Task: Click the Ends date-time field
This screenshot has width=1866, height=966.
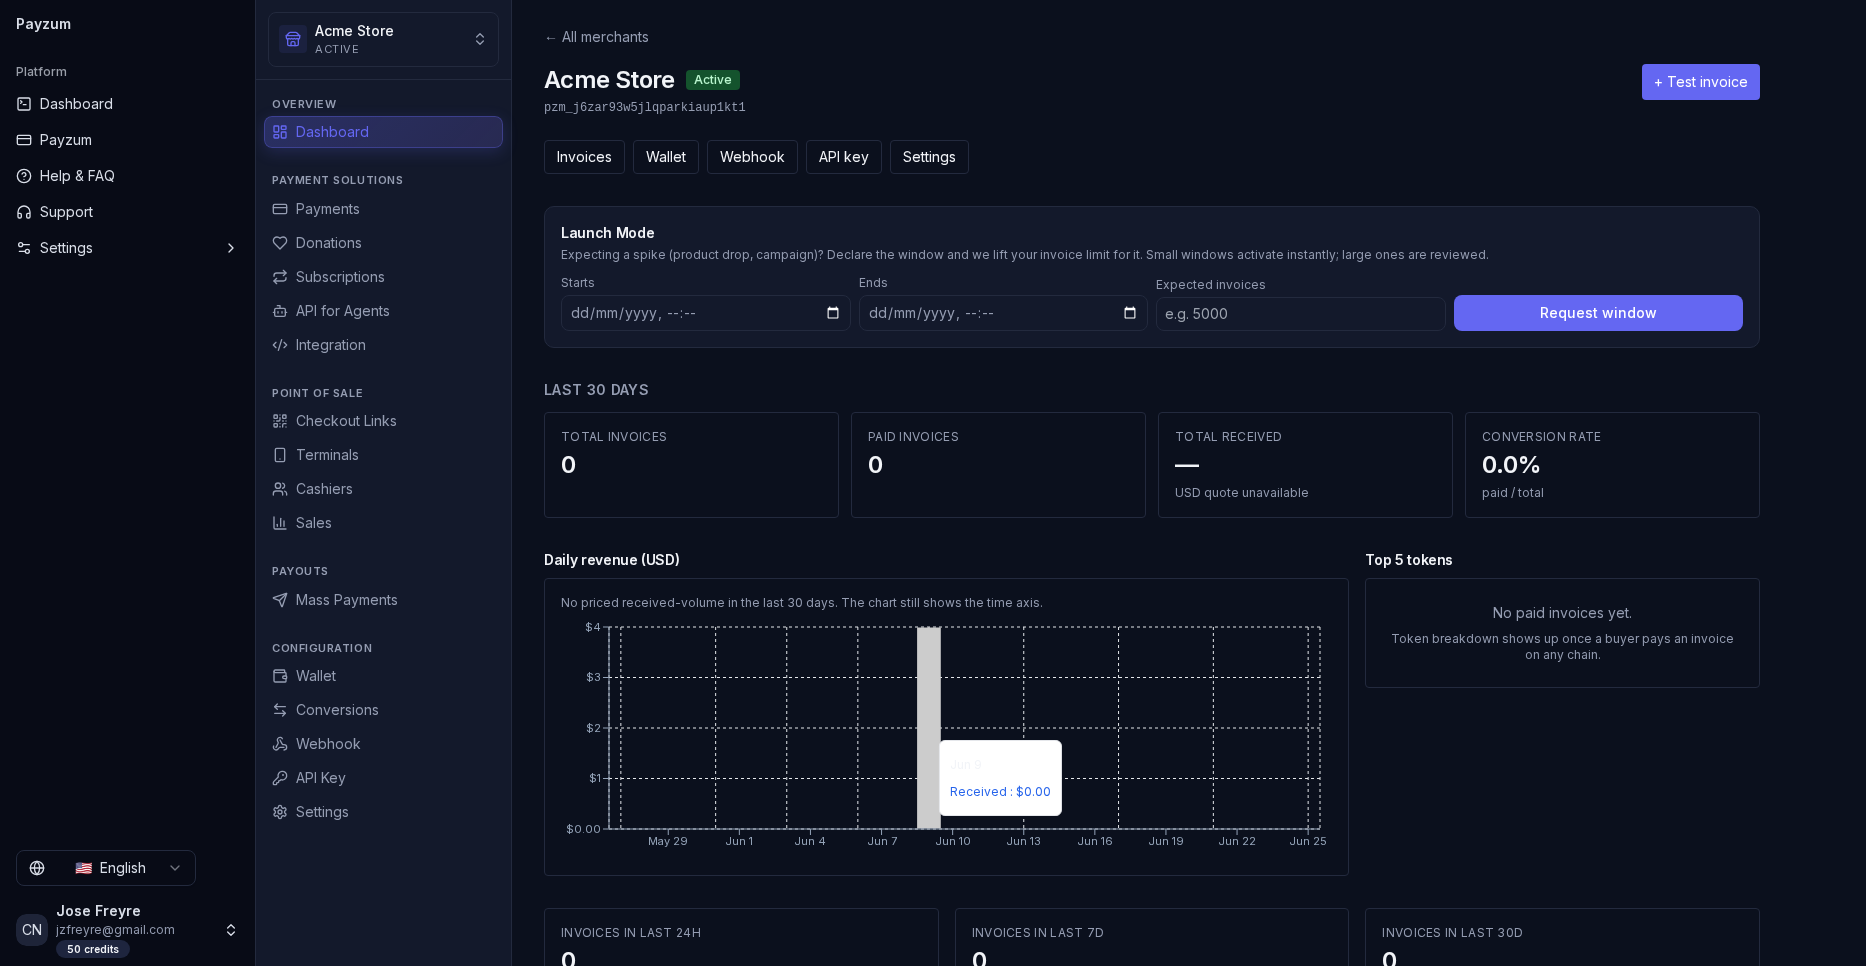Action: pos(1003,313)
